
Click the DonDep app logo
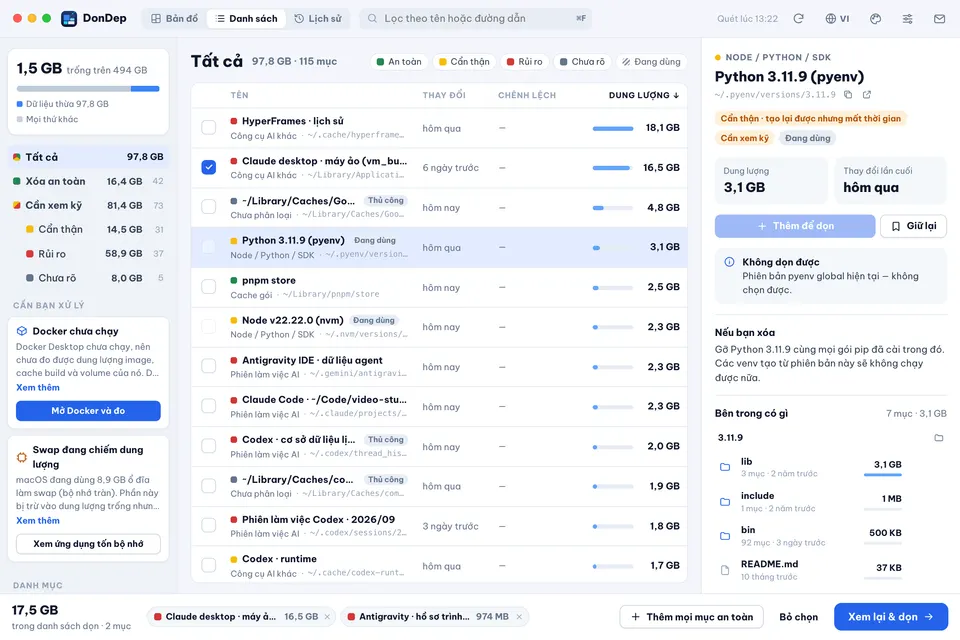[69, 18]
